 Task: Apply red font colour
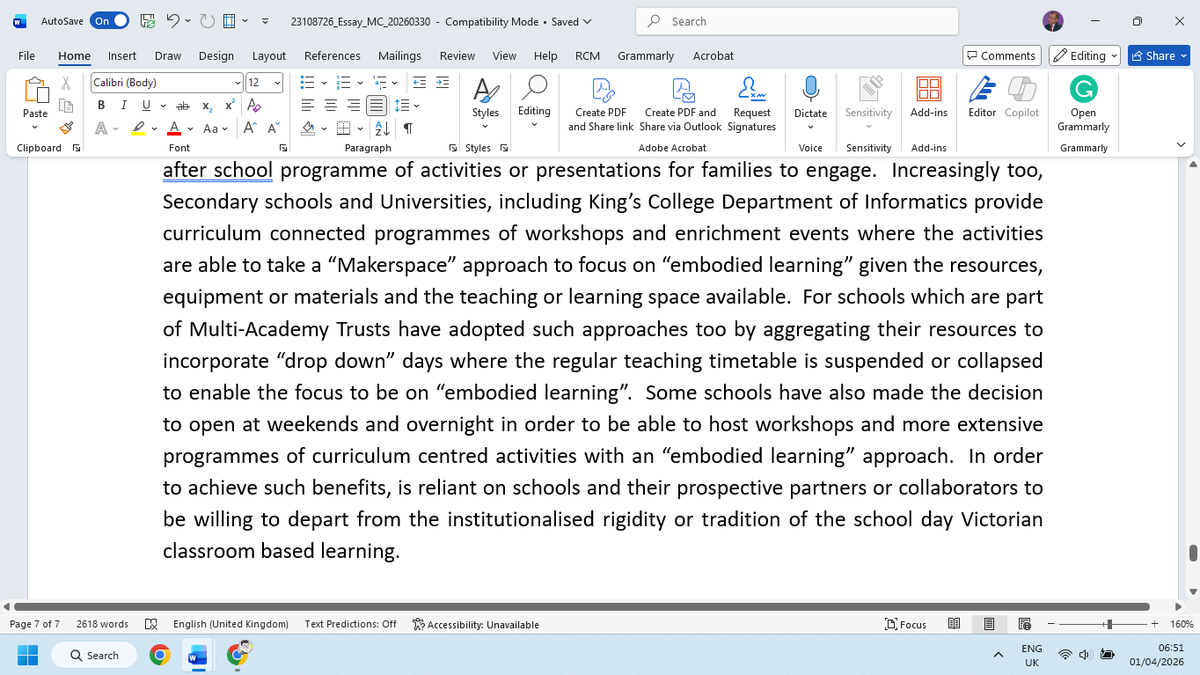174,127
